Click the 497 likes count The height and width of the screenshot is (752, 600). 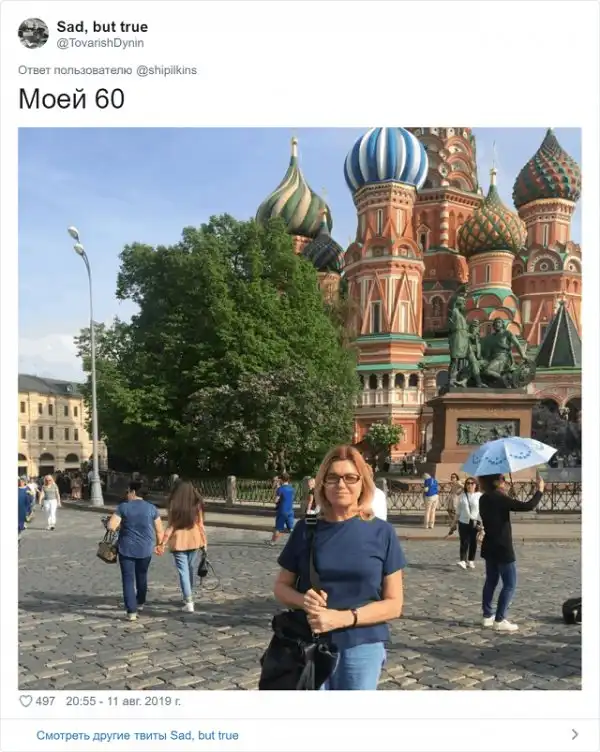click(x=45, y=701)
